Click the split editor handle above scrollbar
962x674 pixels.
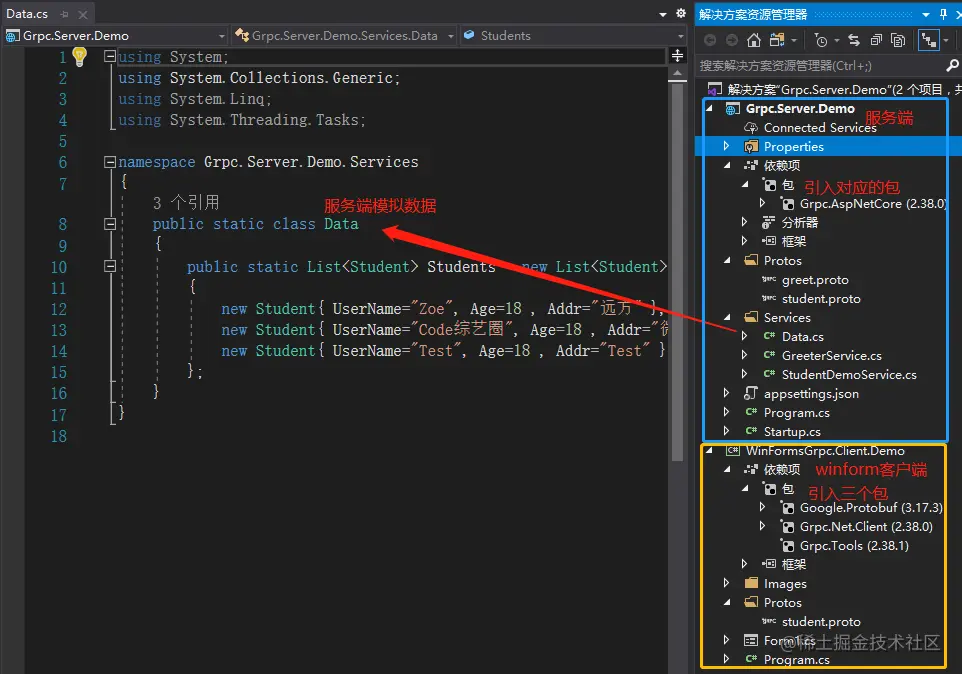(677, 56)
